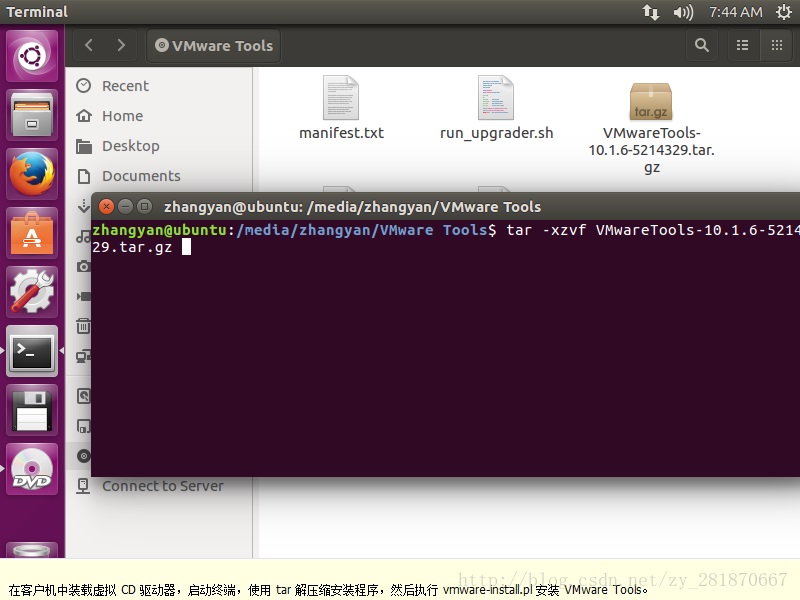Screen dimensions: 800x600
Task: Maximize the terminal window
Action: point(145,207)
